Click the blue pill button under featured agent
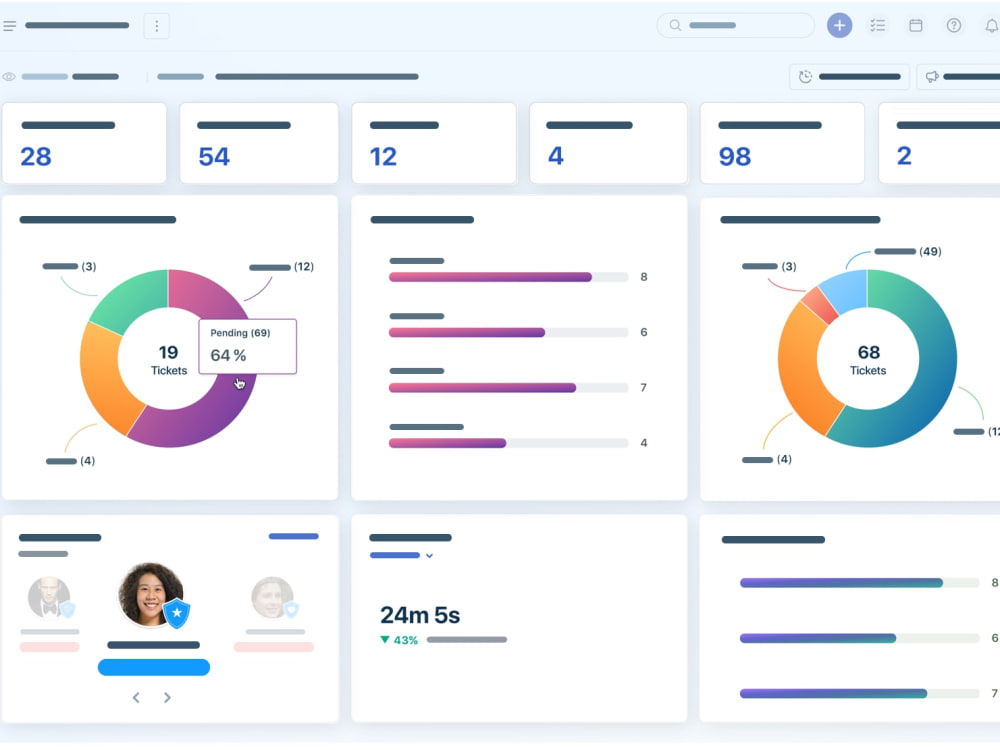Viewport: 1000px width, 750px height. (154, 667)
